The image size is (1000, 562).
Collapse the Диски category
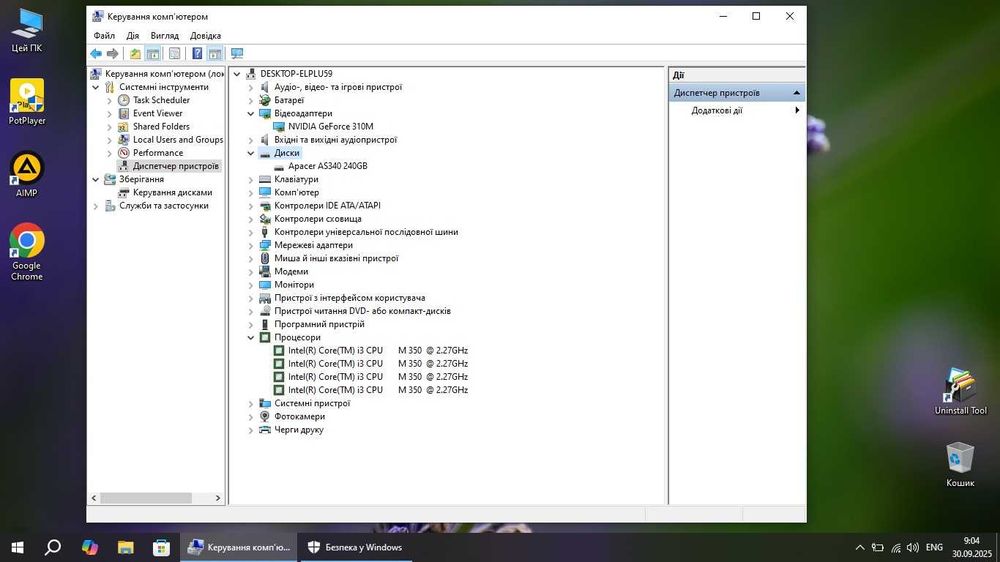click(x=251, y=153)
